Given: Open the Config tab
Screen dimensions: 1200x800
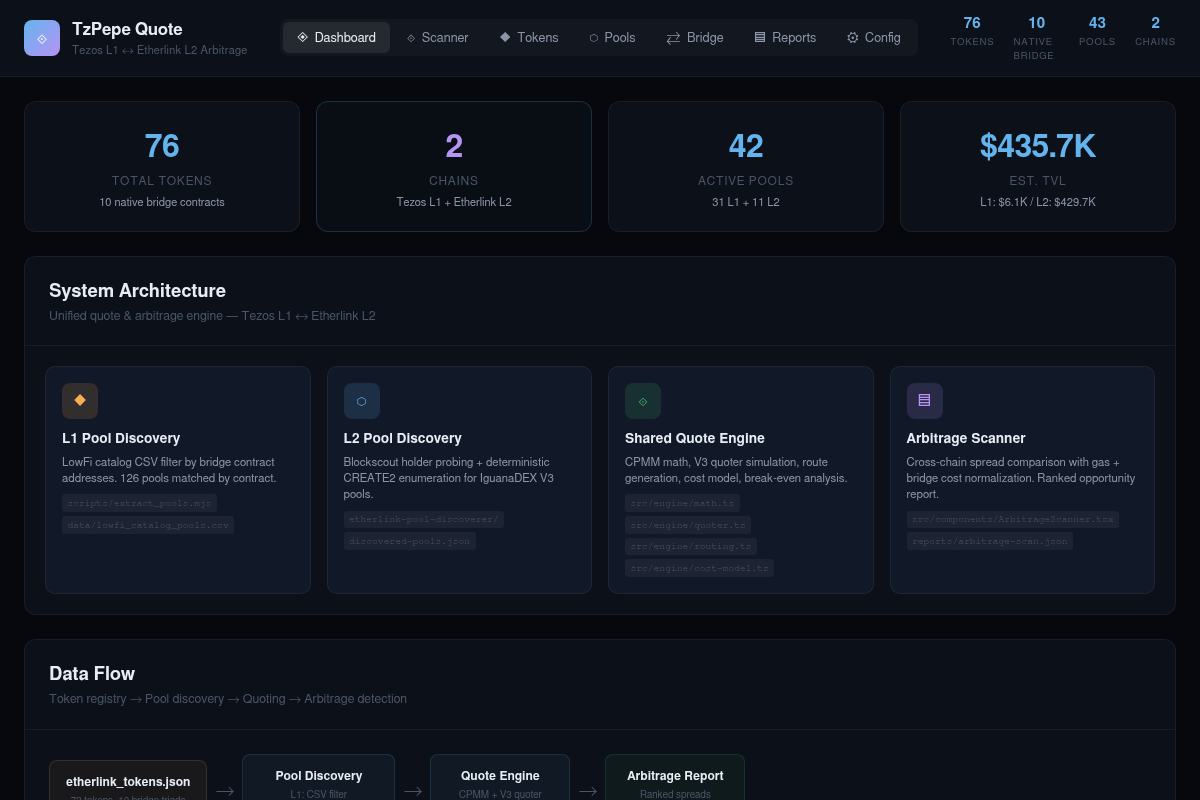Looking at the screenshot, I should pos(874,37).
